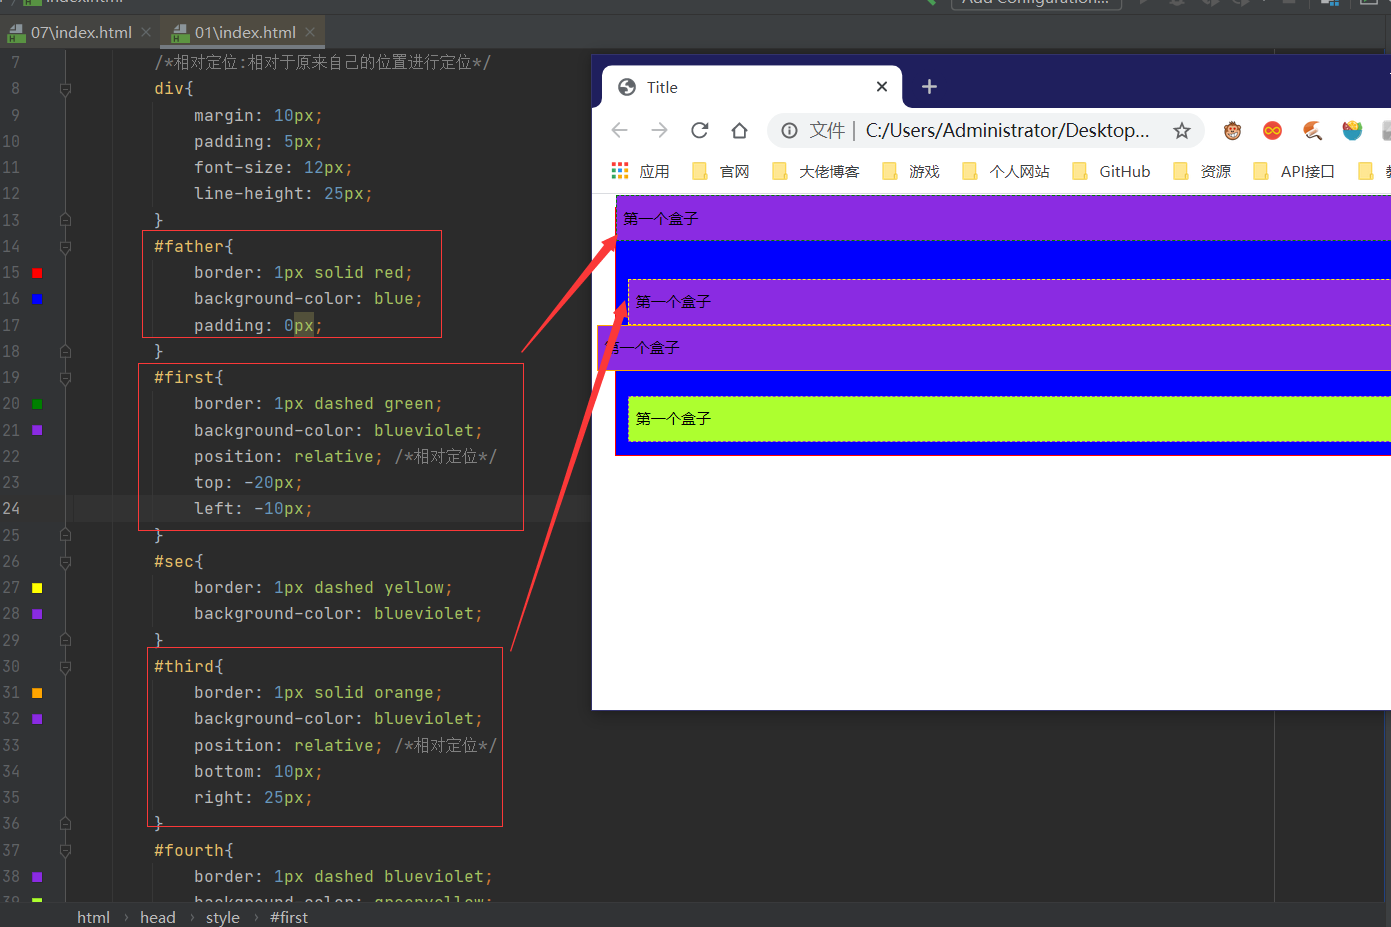Screen dimensions: 1391x927
Task: Open blueviolet swatch on line 32
Action: coord(37,718)
